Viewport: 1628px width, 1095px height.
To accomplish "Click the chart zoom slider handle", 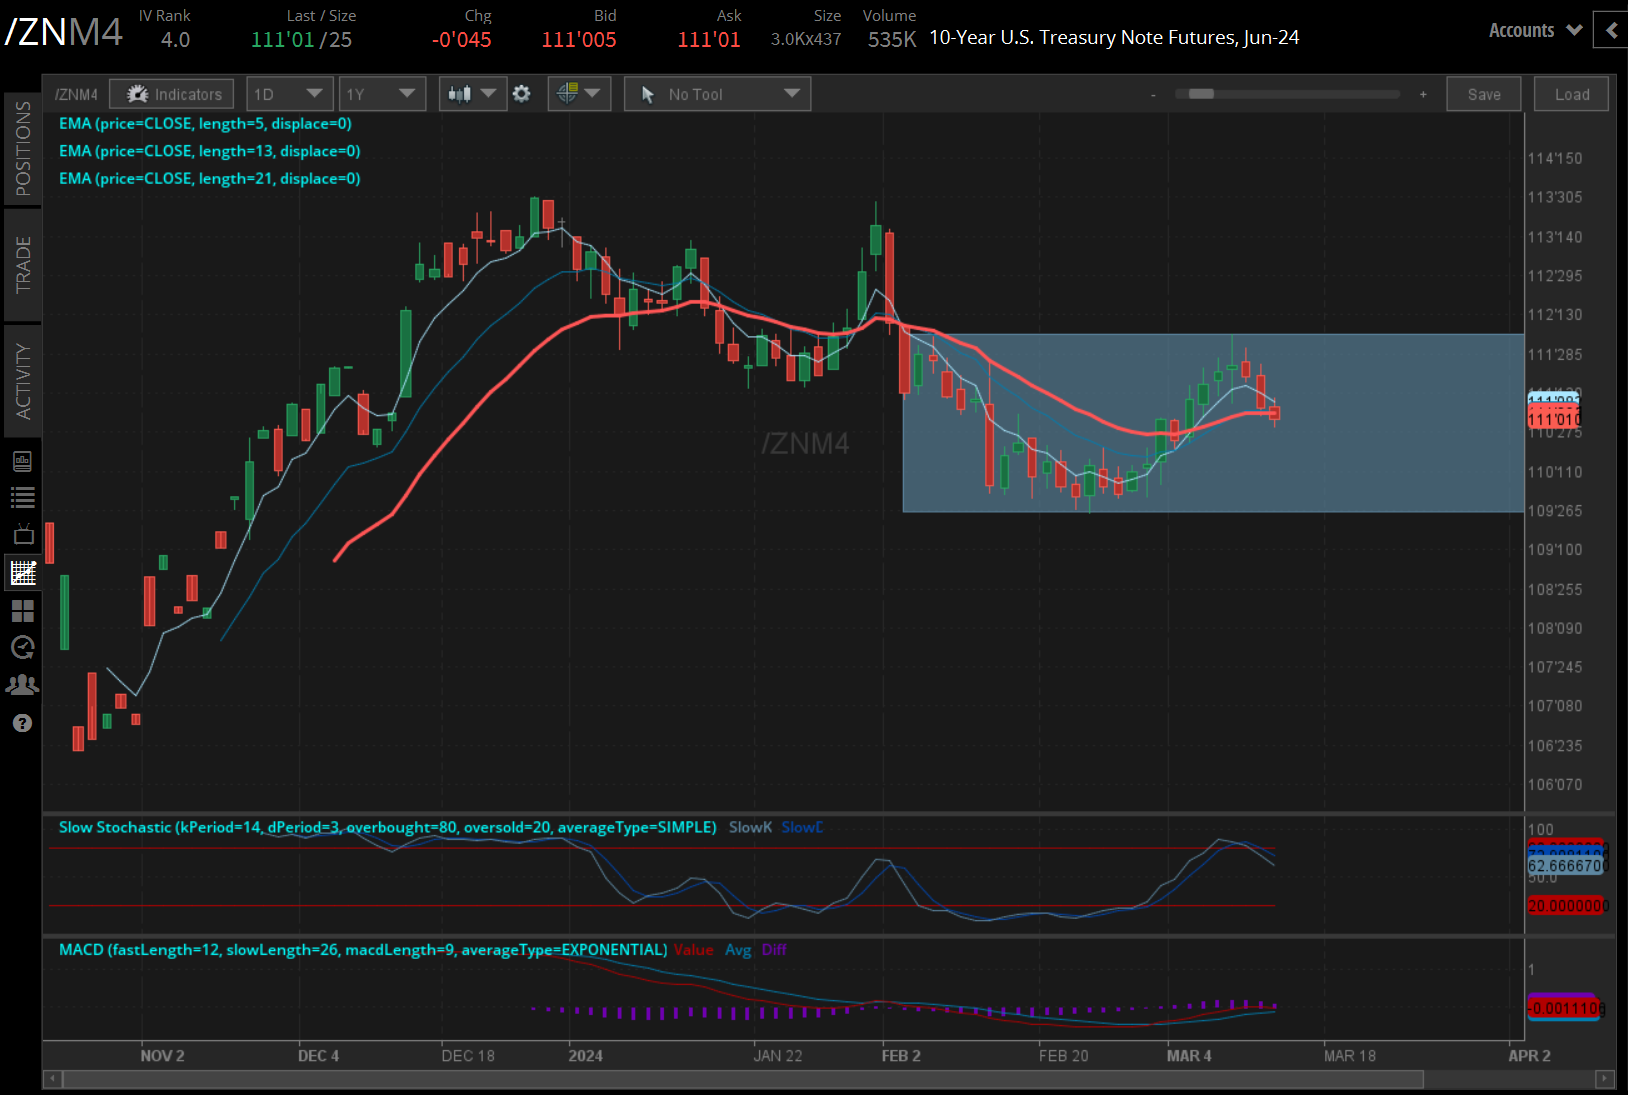I will pos(1201,94).
